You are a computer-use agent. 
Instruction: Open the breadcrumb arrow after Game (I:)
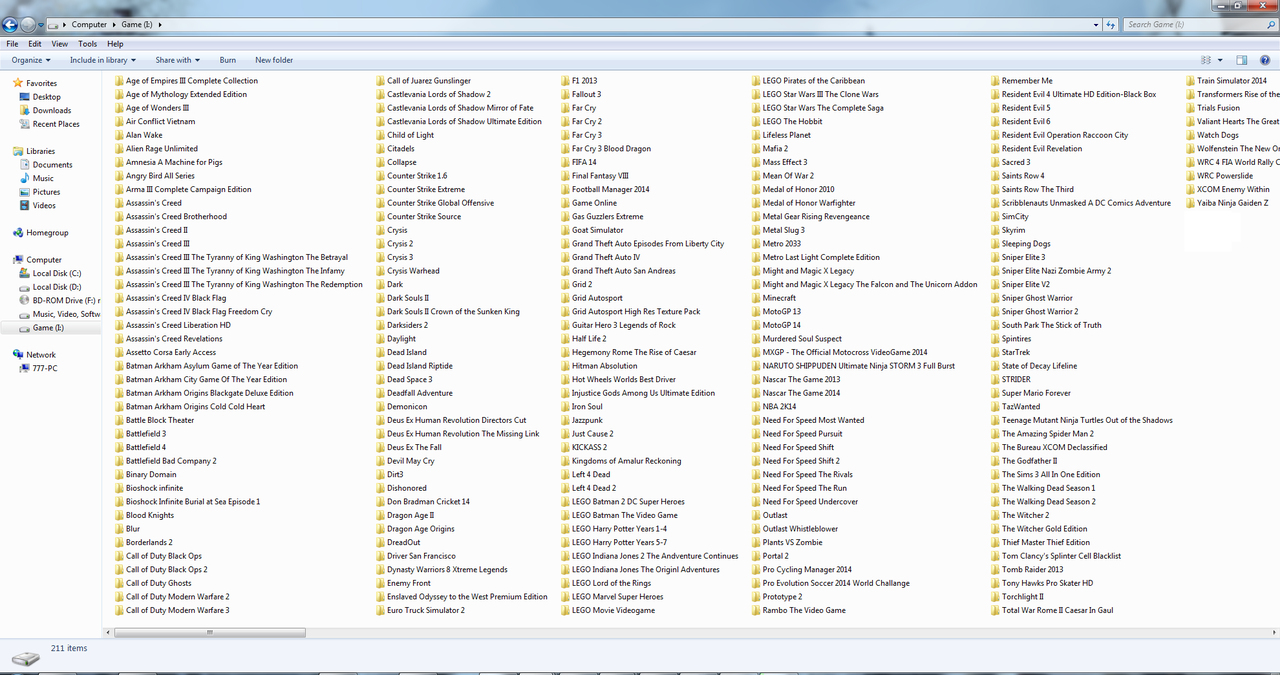tap(159, 24)
